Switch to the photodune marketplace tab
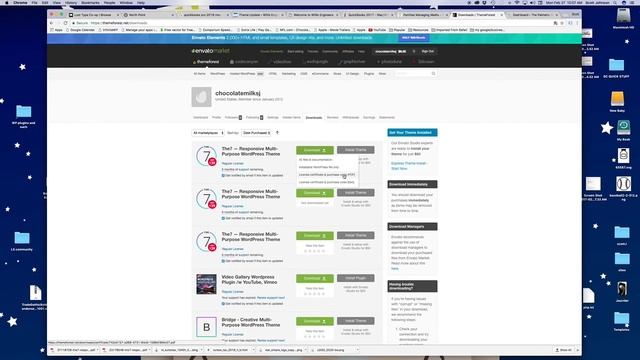 coord(389,62)
